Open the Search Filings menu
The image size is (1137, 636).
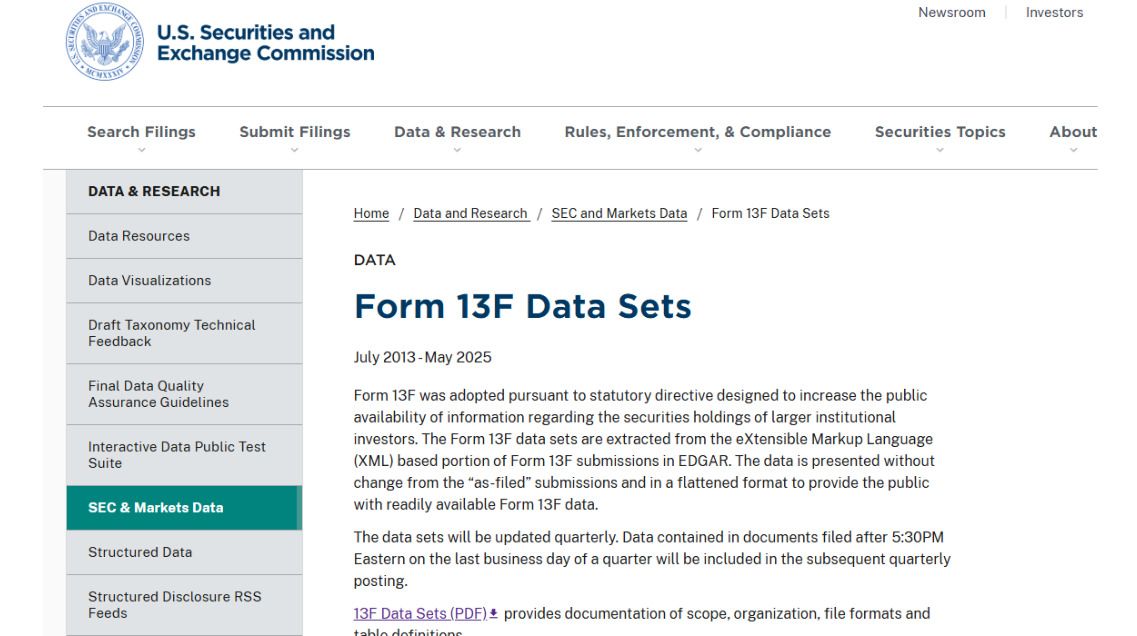tap(141, 131)
